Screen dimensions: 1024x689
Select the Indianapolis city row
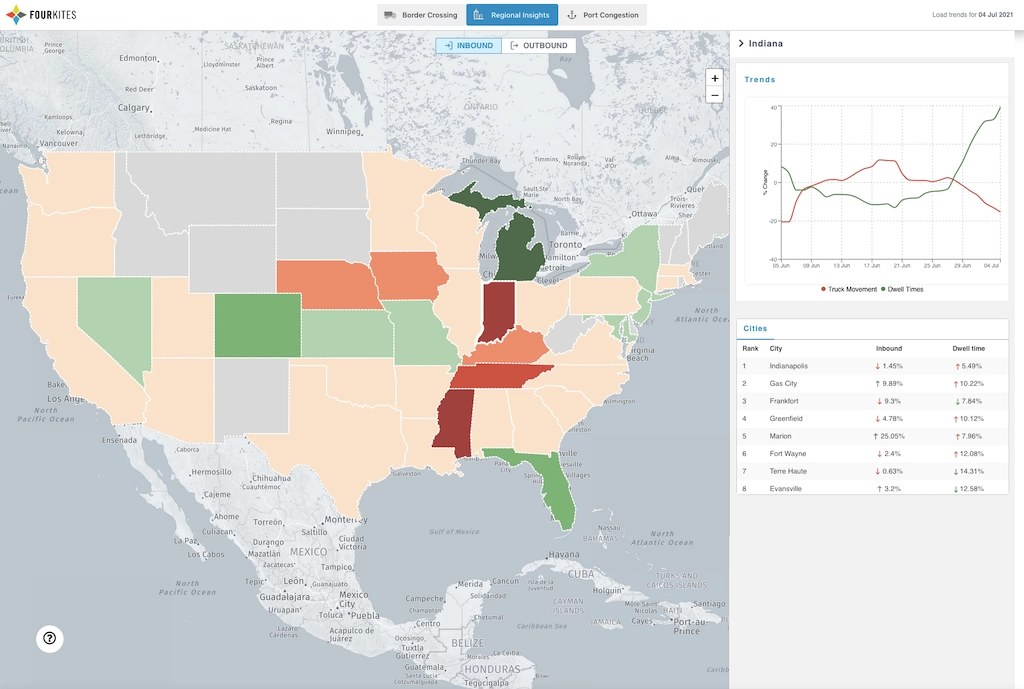(788, 366)
